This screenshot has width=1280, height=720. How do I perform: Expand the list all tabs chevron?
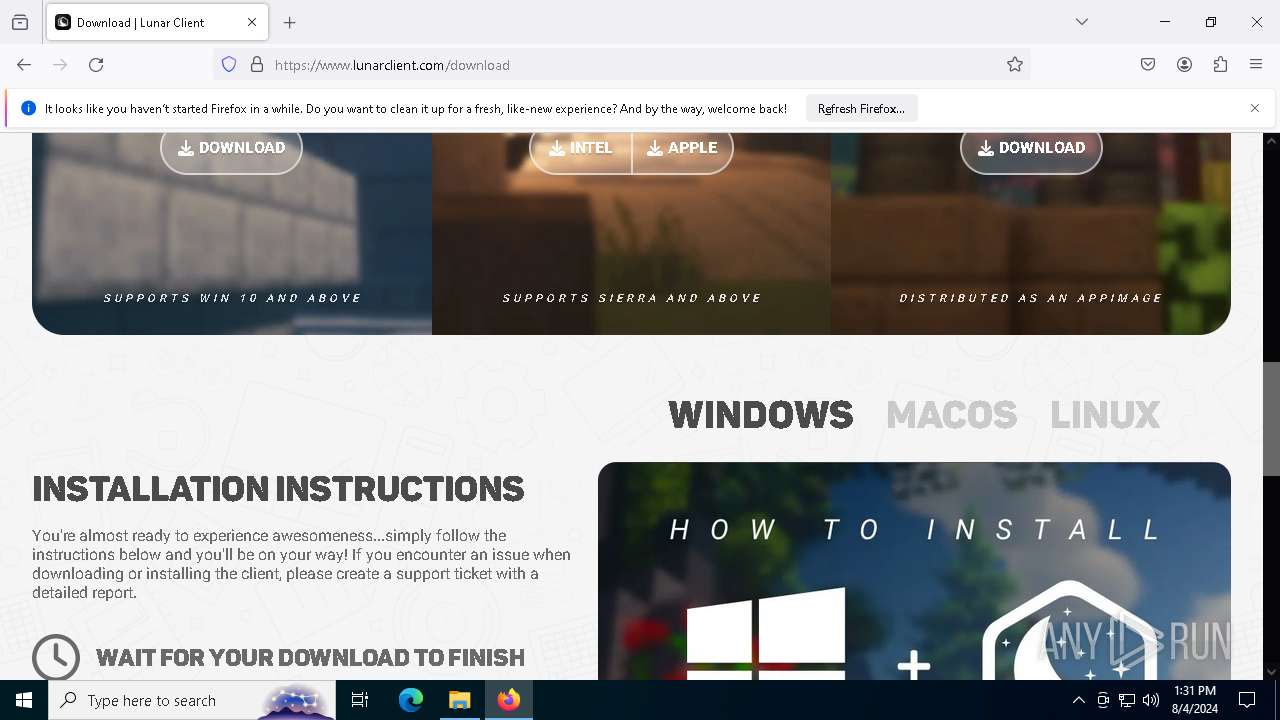(x=1082, y=22)
